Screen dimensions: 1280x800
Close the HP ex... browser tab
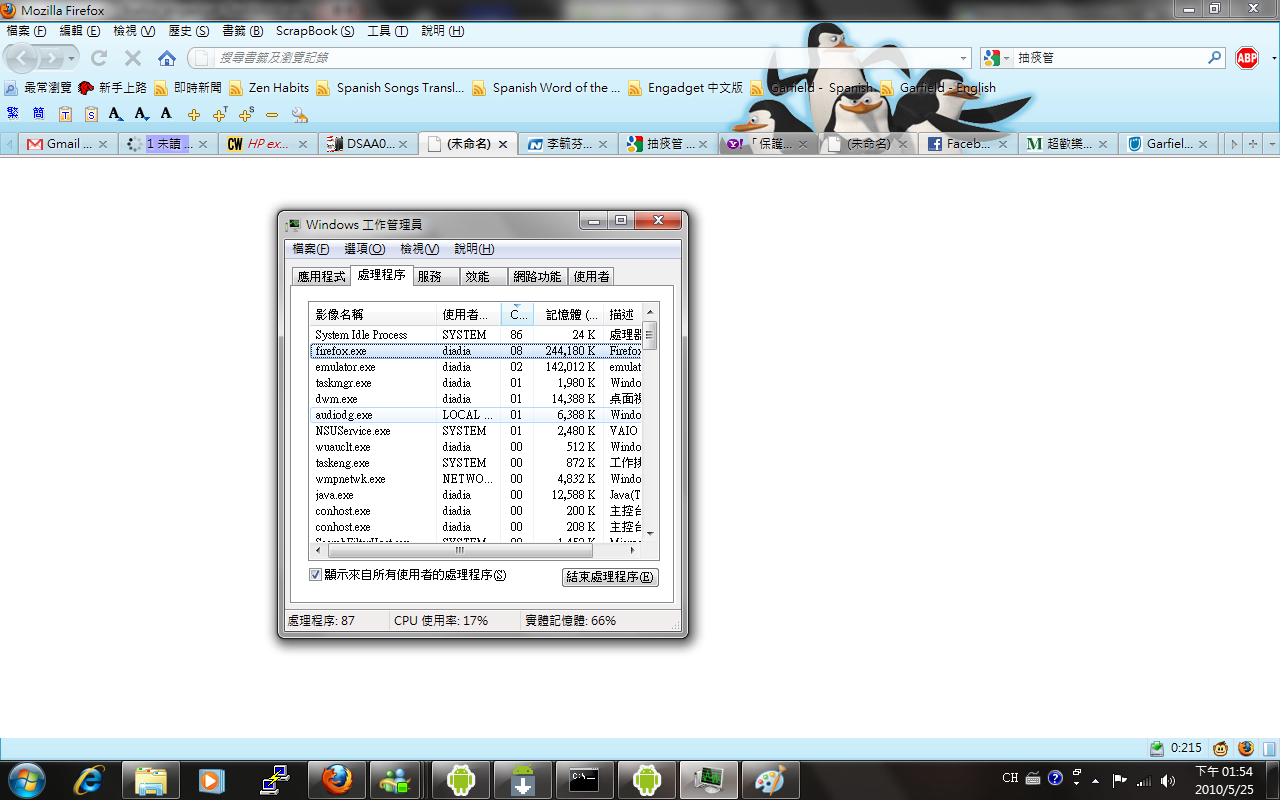[303, 144]
